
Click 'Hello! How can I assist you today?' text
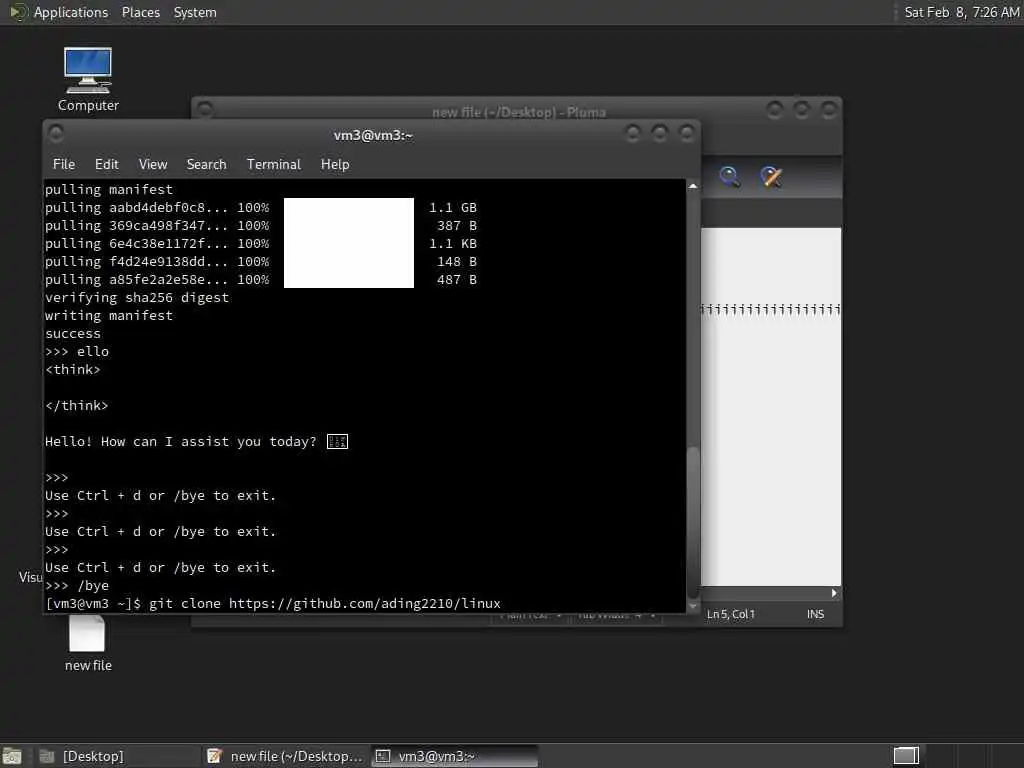[180, 441]
